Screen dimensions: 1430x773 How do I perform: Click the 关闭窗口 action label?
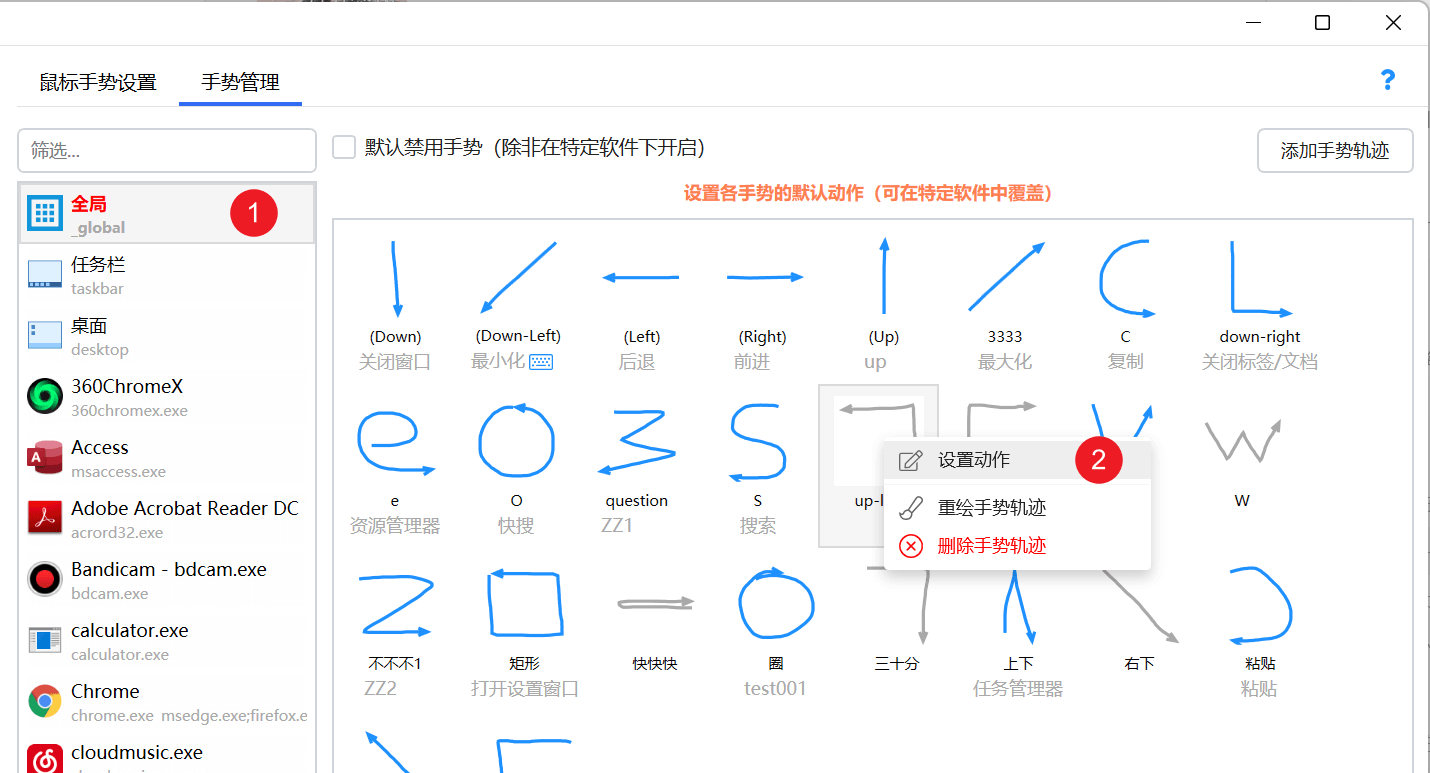click(x=395, y=362)
